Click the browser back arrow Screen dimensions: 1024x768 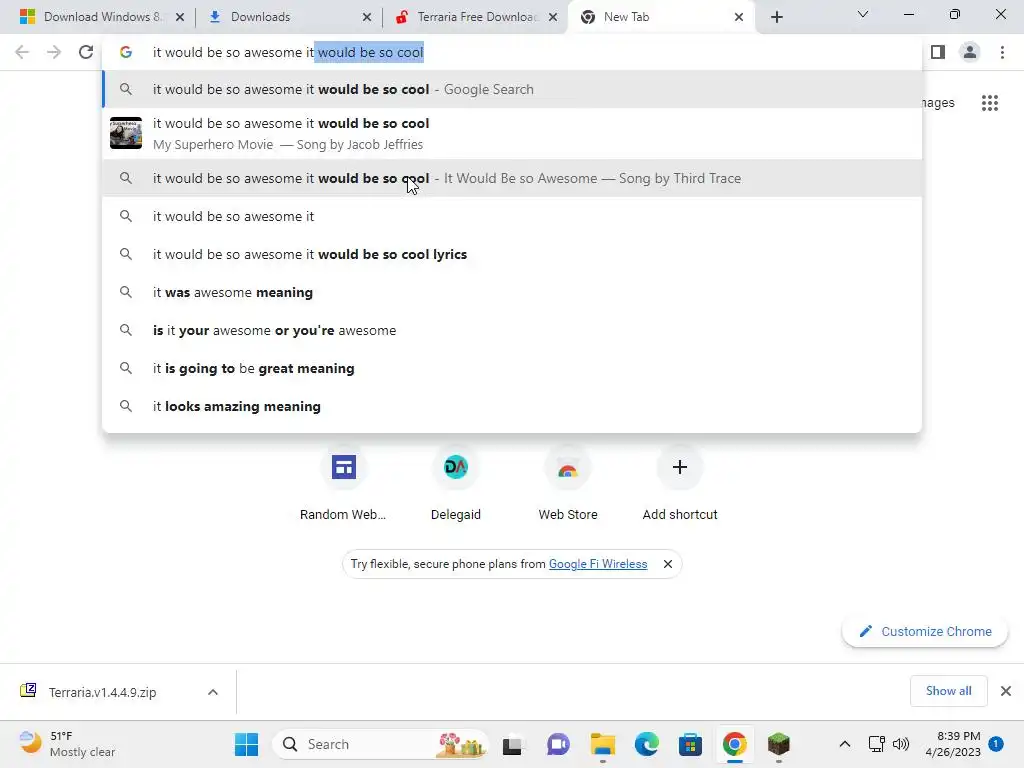[22, 52]
